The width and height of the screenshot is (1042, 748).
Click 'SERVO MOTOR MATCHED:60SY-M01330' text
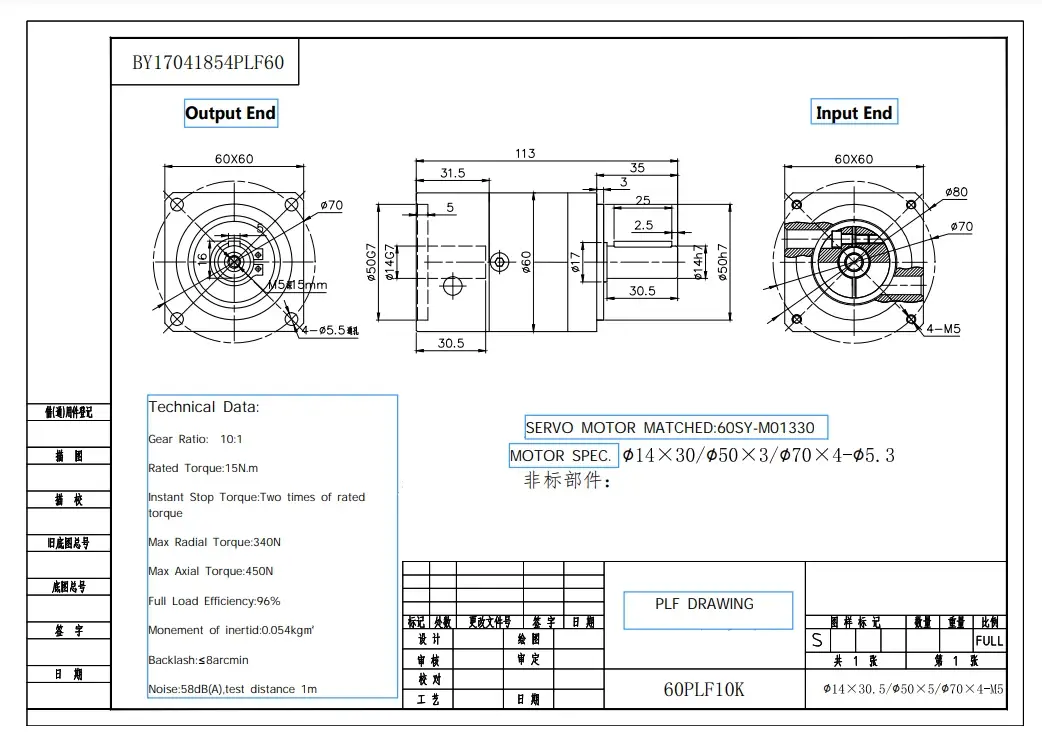point(670,428)
